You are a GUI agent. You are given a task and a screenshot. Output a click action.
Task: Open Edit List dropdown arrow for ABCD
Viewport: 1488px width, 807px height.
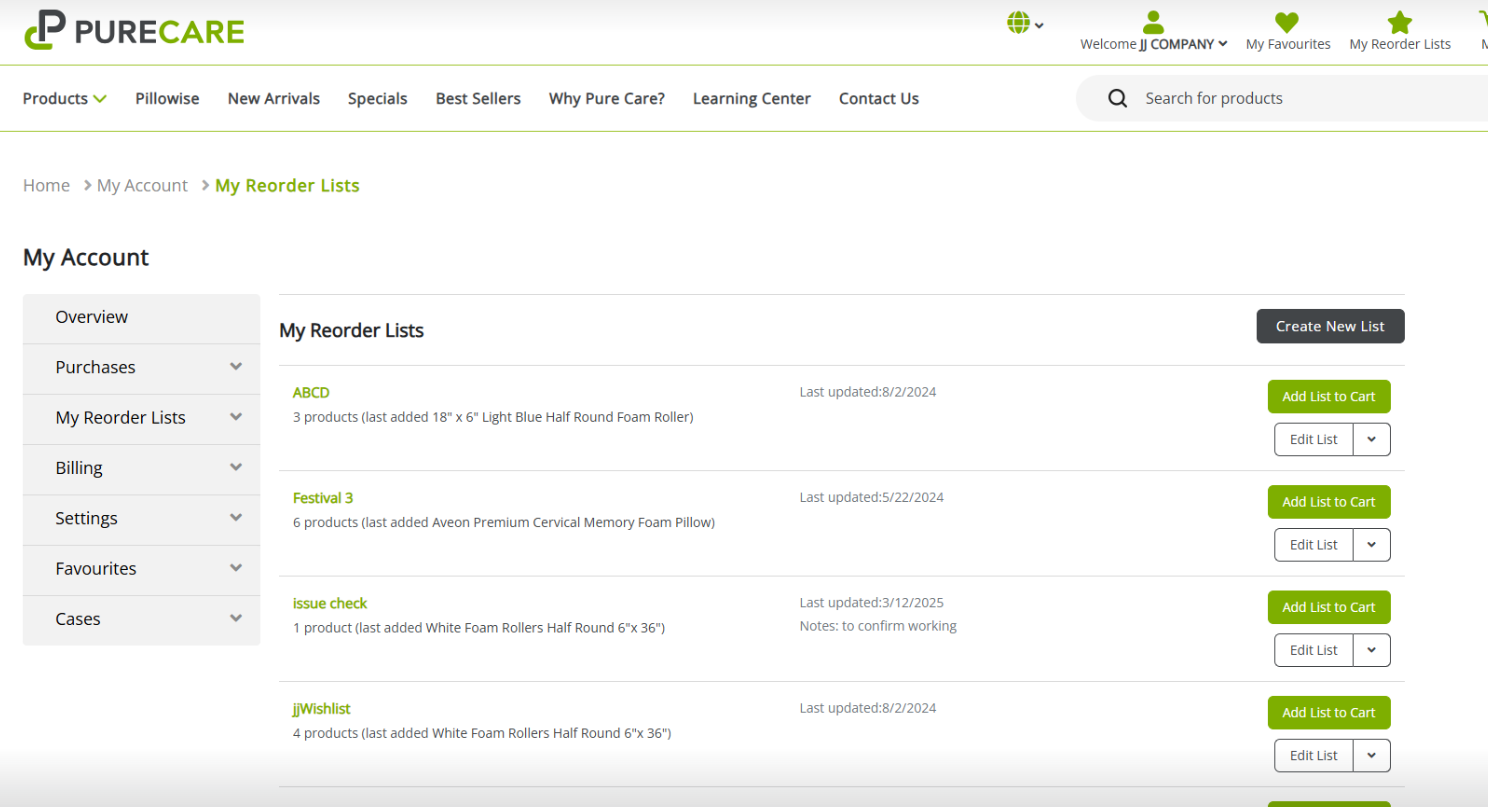pos(1371,439)
